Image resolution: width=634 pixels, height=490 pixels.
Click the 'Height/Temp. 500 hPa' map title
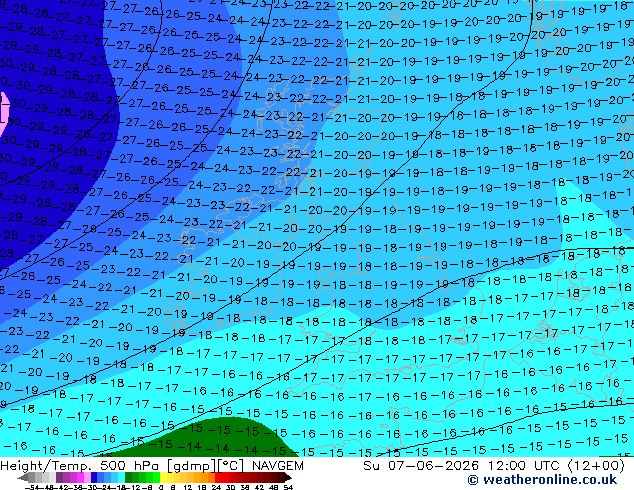[79, 466]
